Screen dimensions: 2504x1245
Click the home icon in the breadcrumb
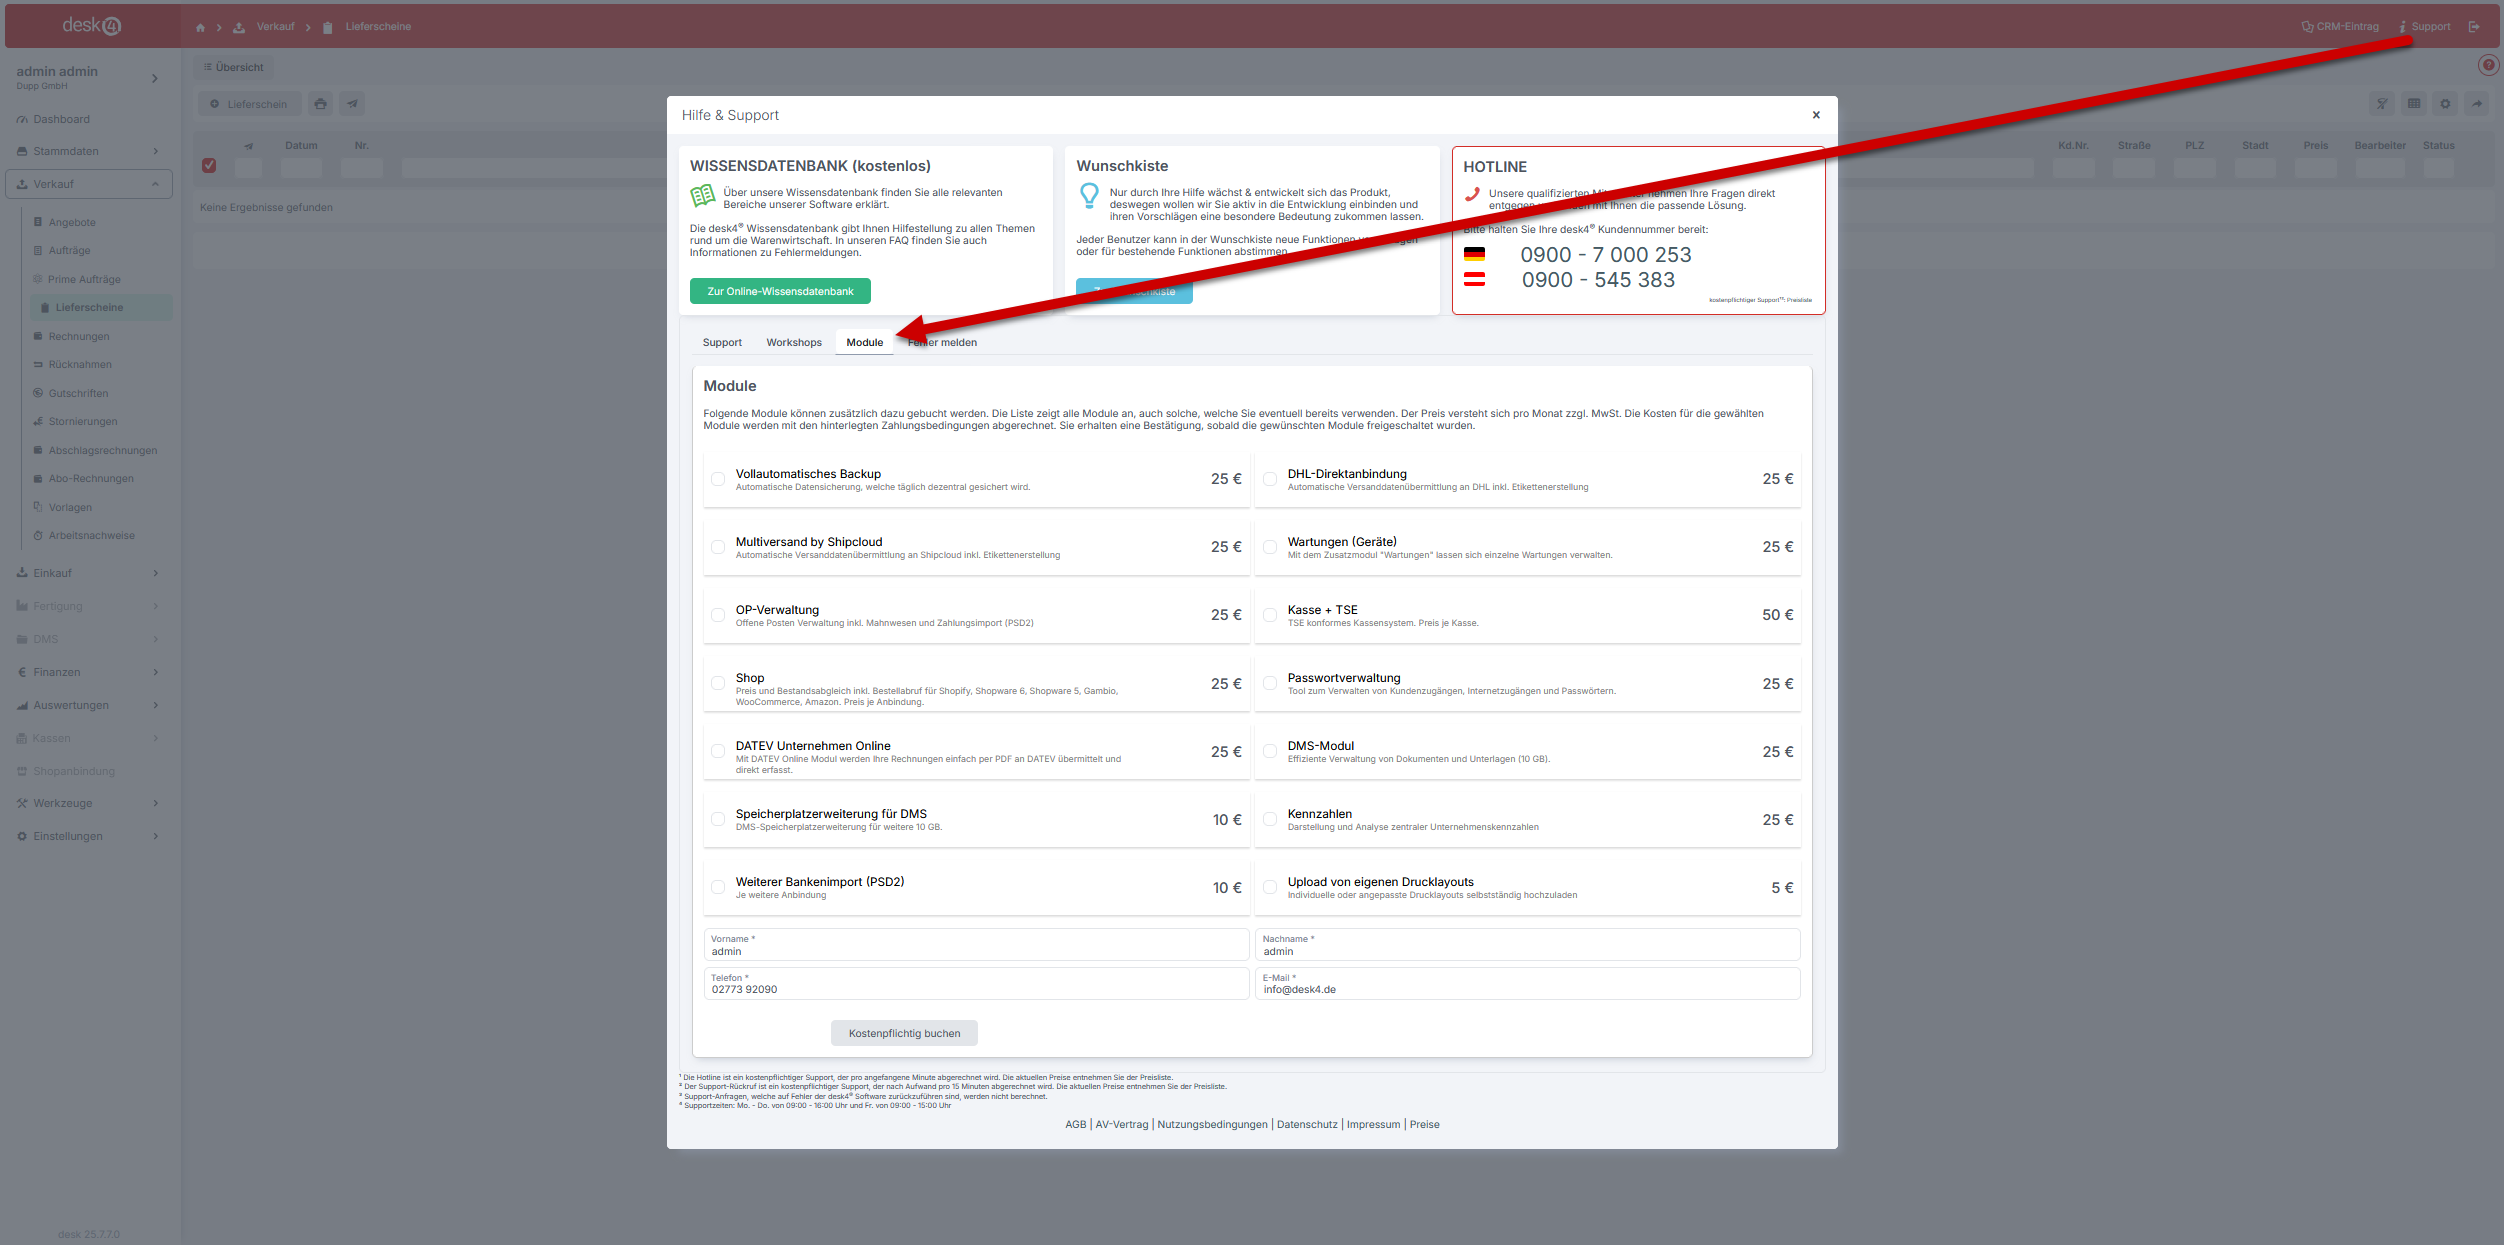pyautogui.click(x=200, y=27)
